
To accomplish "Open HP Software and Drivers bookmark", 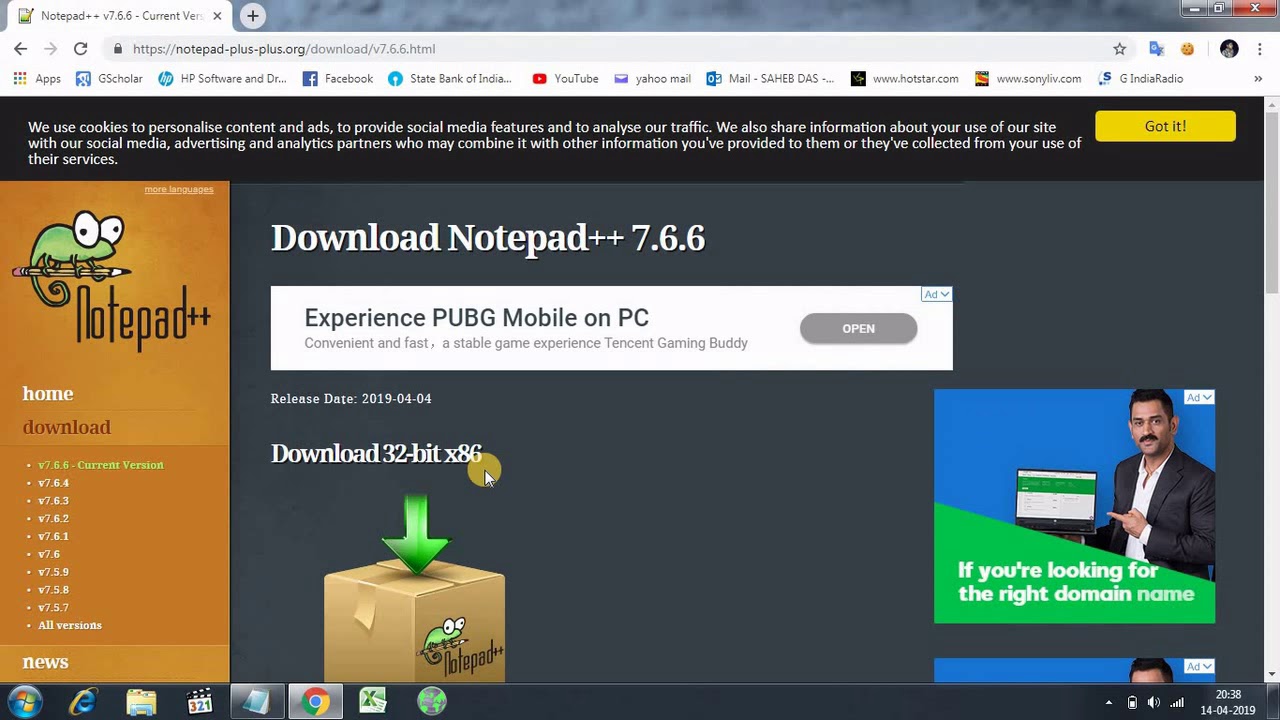I will pyautogui.click(x=222, y=79).
